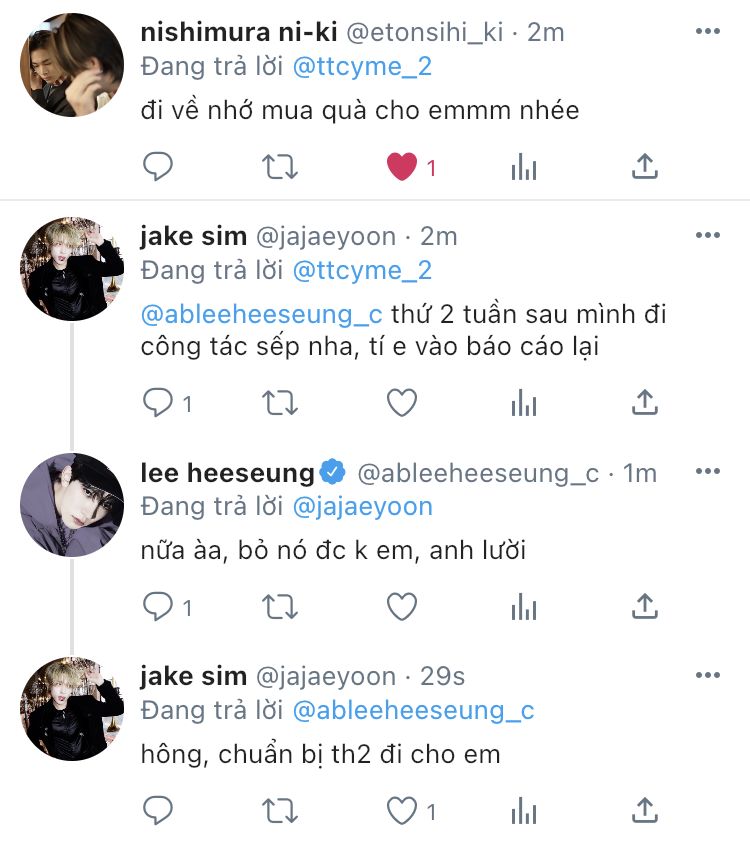Screen dimensions: 750x841
Task: Open more options for nishimura ni-ki's tweet
Action: (x=708, y=31)
